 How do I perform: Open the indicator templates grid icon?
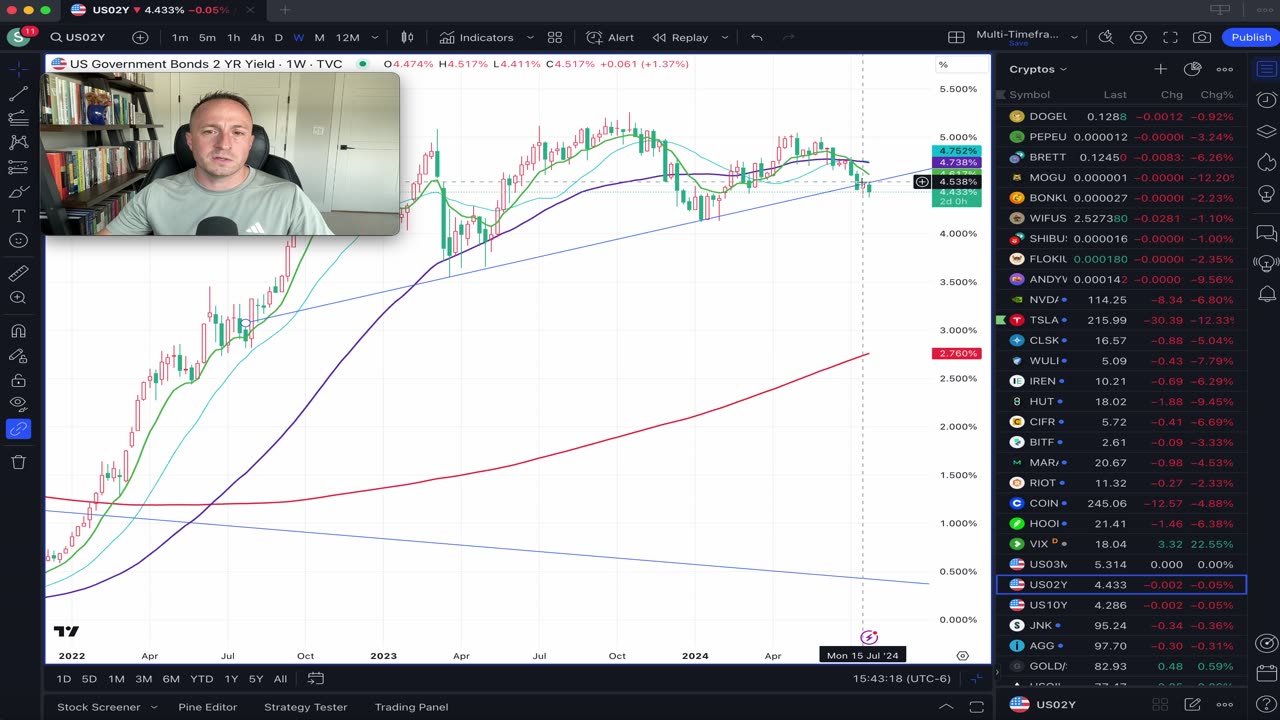(x=554, y=38)
